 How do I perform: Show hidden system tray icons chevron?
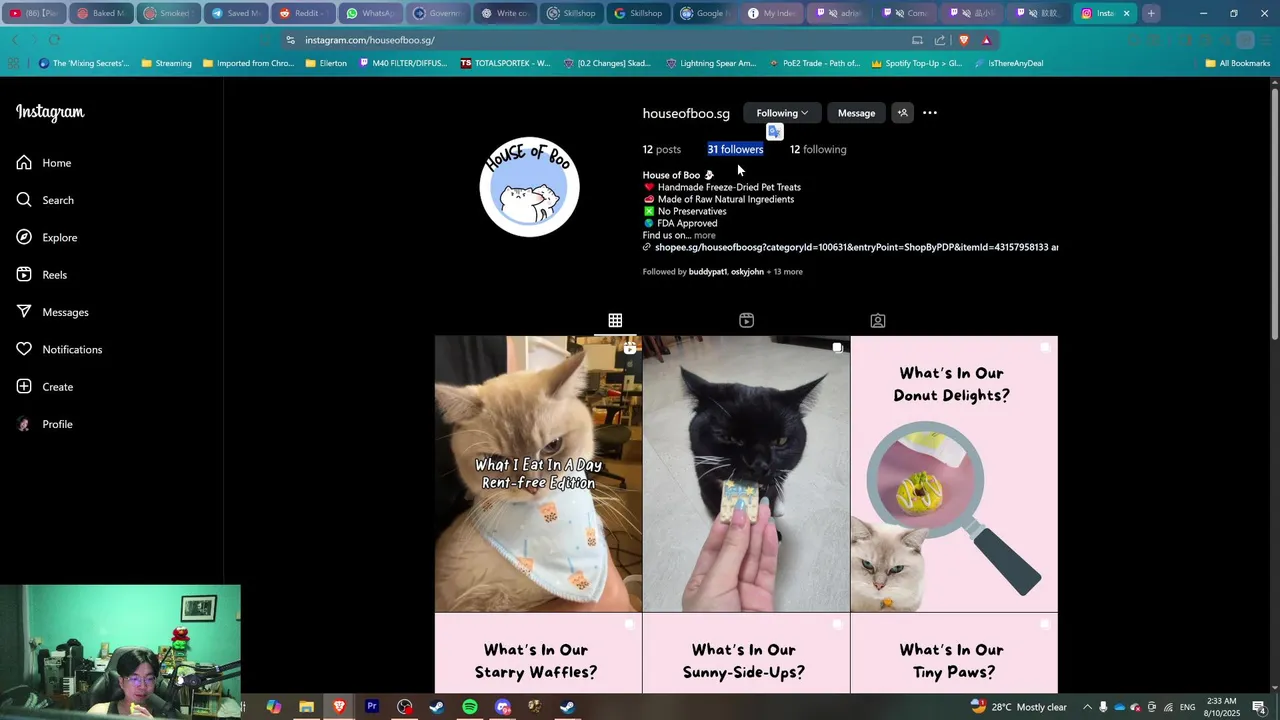1087,707
